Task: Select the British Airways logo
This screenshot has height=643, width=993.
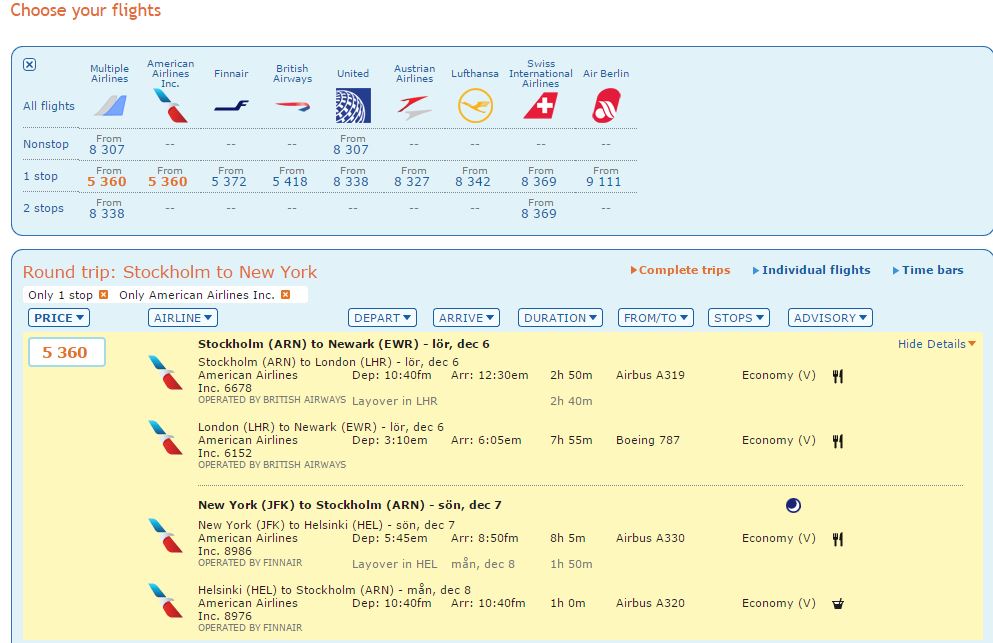Action: tap(292, 105)
